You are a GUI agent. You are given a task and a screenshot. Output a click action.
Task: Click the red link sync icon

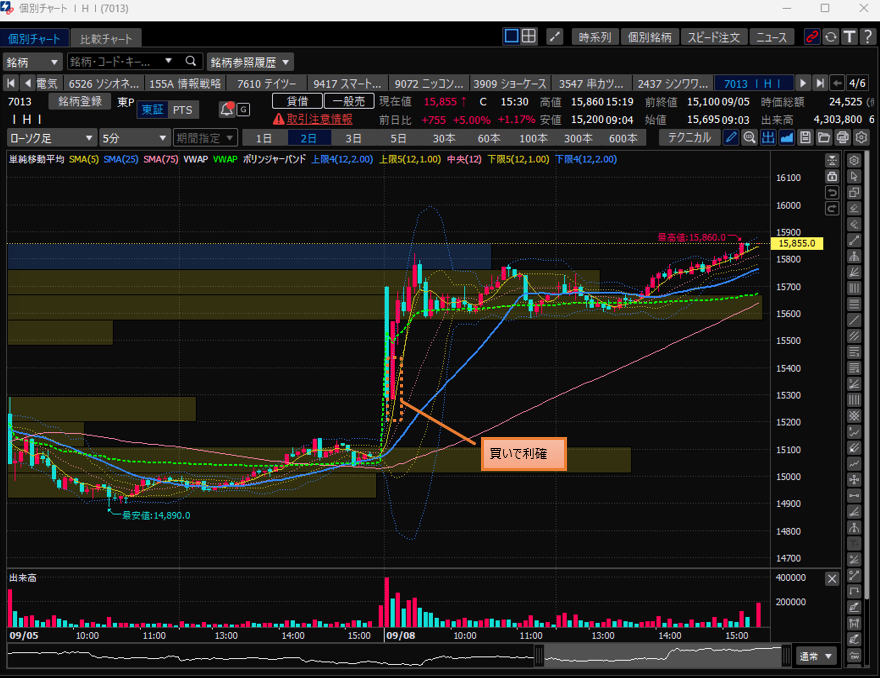[813, 37]
